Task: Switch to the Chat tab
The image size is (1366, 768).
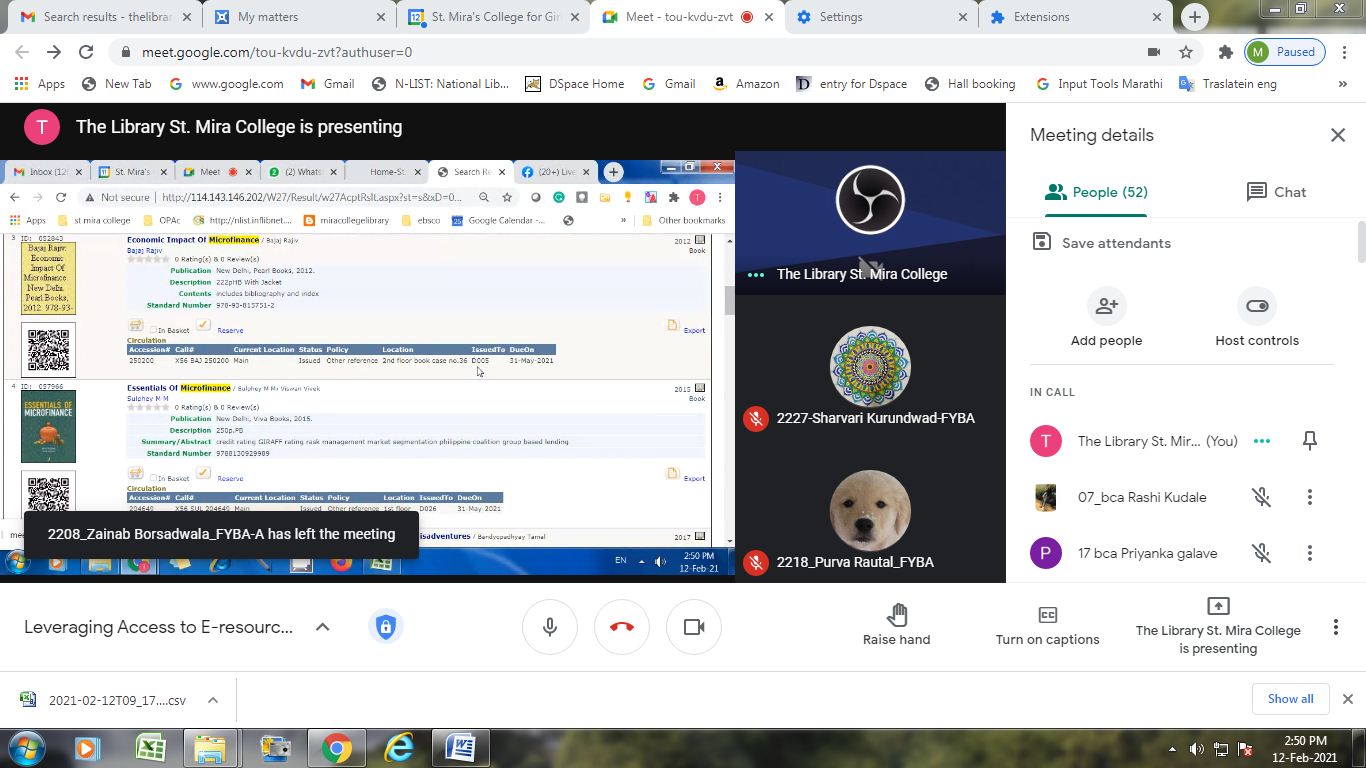Action: [1276, 192]
